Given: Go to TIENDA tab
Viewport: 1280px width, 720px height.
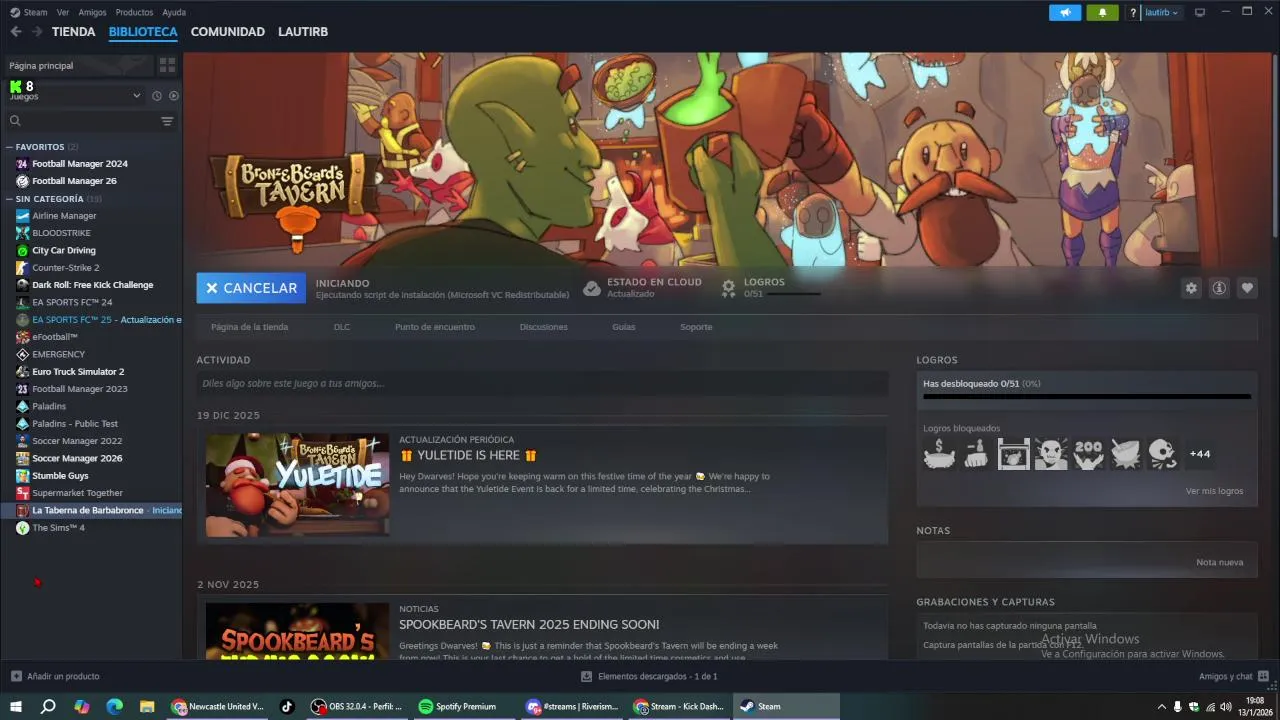Looking at the screenshot, I should (x=74, y=32).
